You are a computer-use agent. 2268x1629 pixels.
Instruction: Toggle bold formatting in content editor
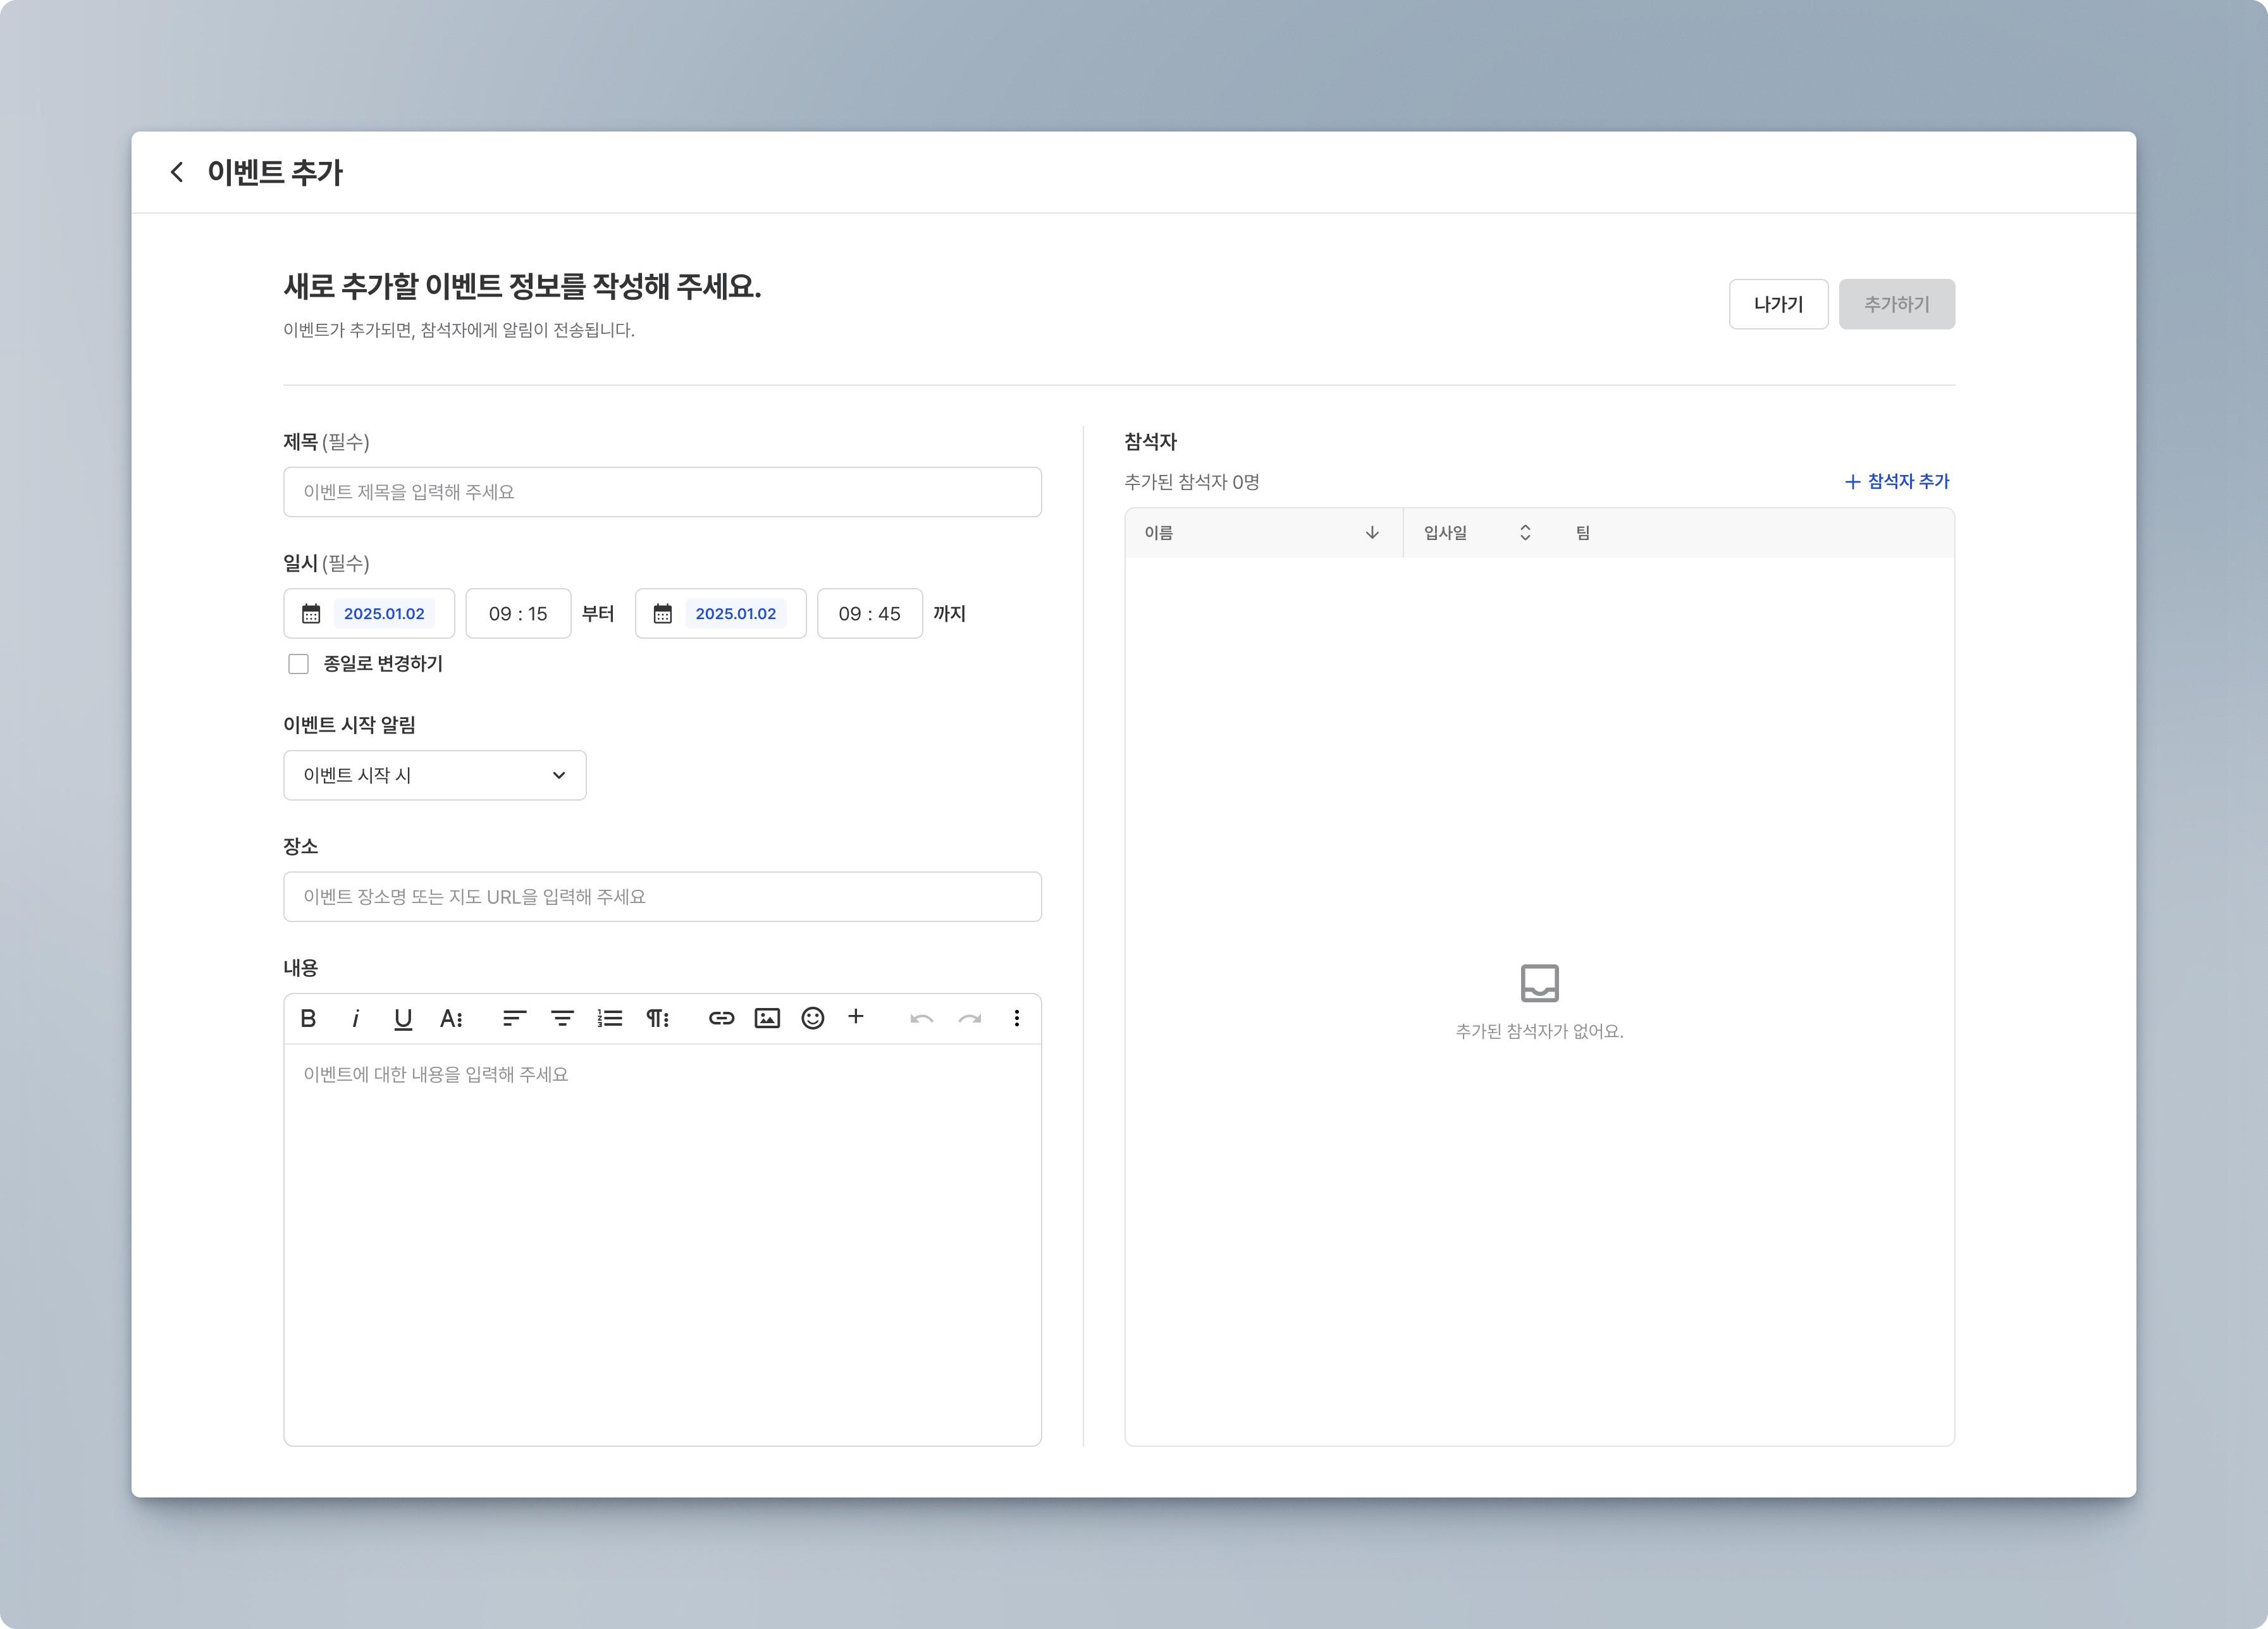click(x=308, y=1018)
